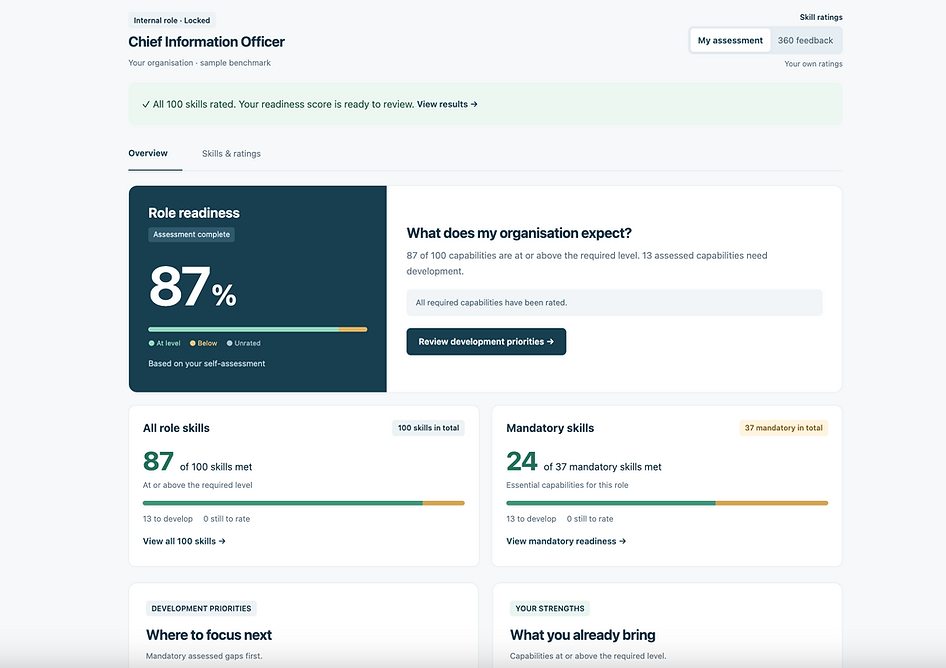
Task: Click 'All required capabilities have been rated.' notice
Action: (x=614, y=303)
